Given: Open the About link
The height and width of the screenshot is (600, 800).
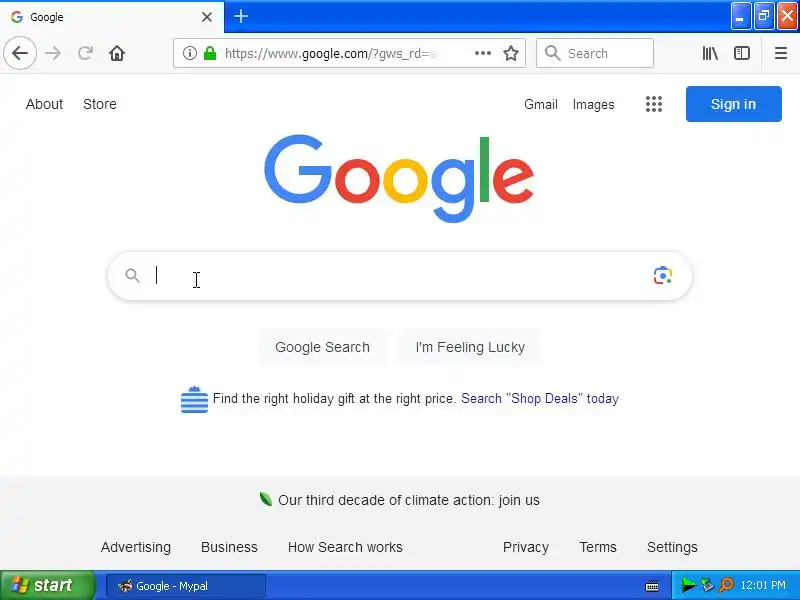Looking at the screenshot, I should (x=44, y=104).
